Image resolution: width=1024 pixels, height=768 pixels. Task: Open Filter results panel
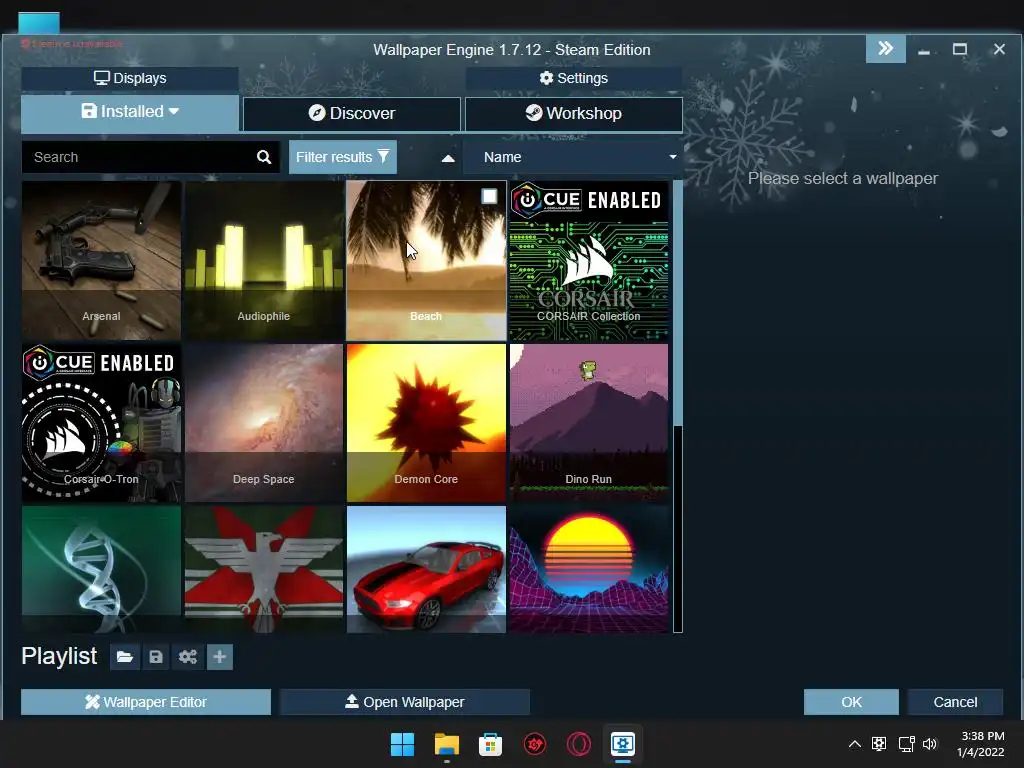[343, 157]
